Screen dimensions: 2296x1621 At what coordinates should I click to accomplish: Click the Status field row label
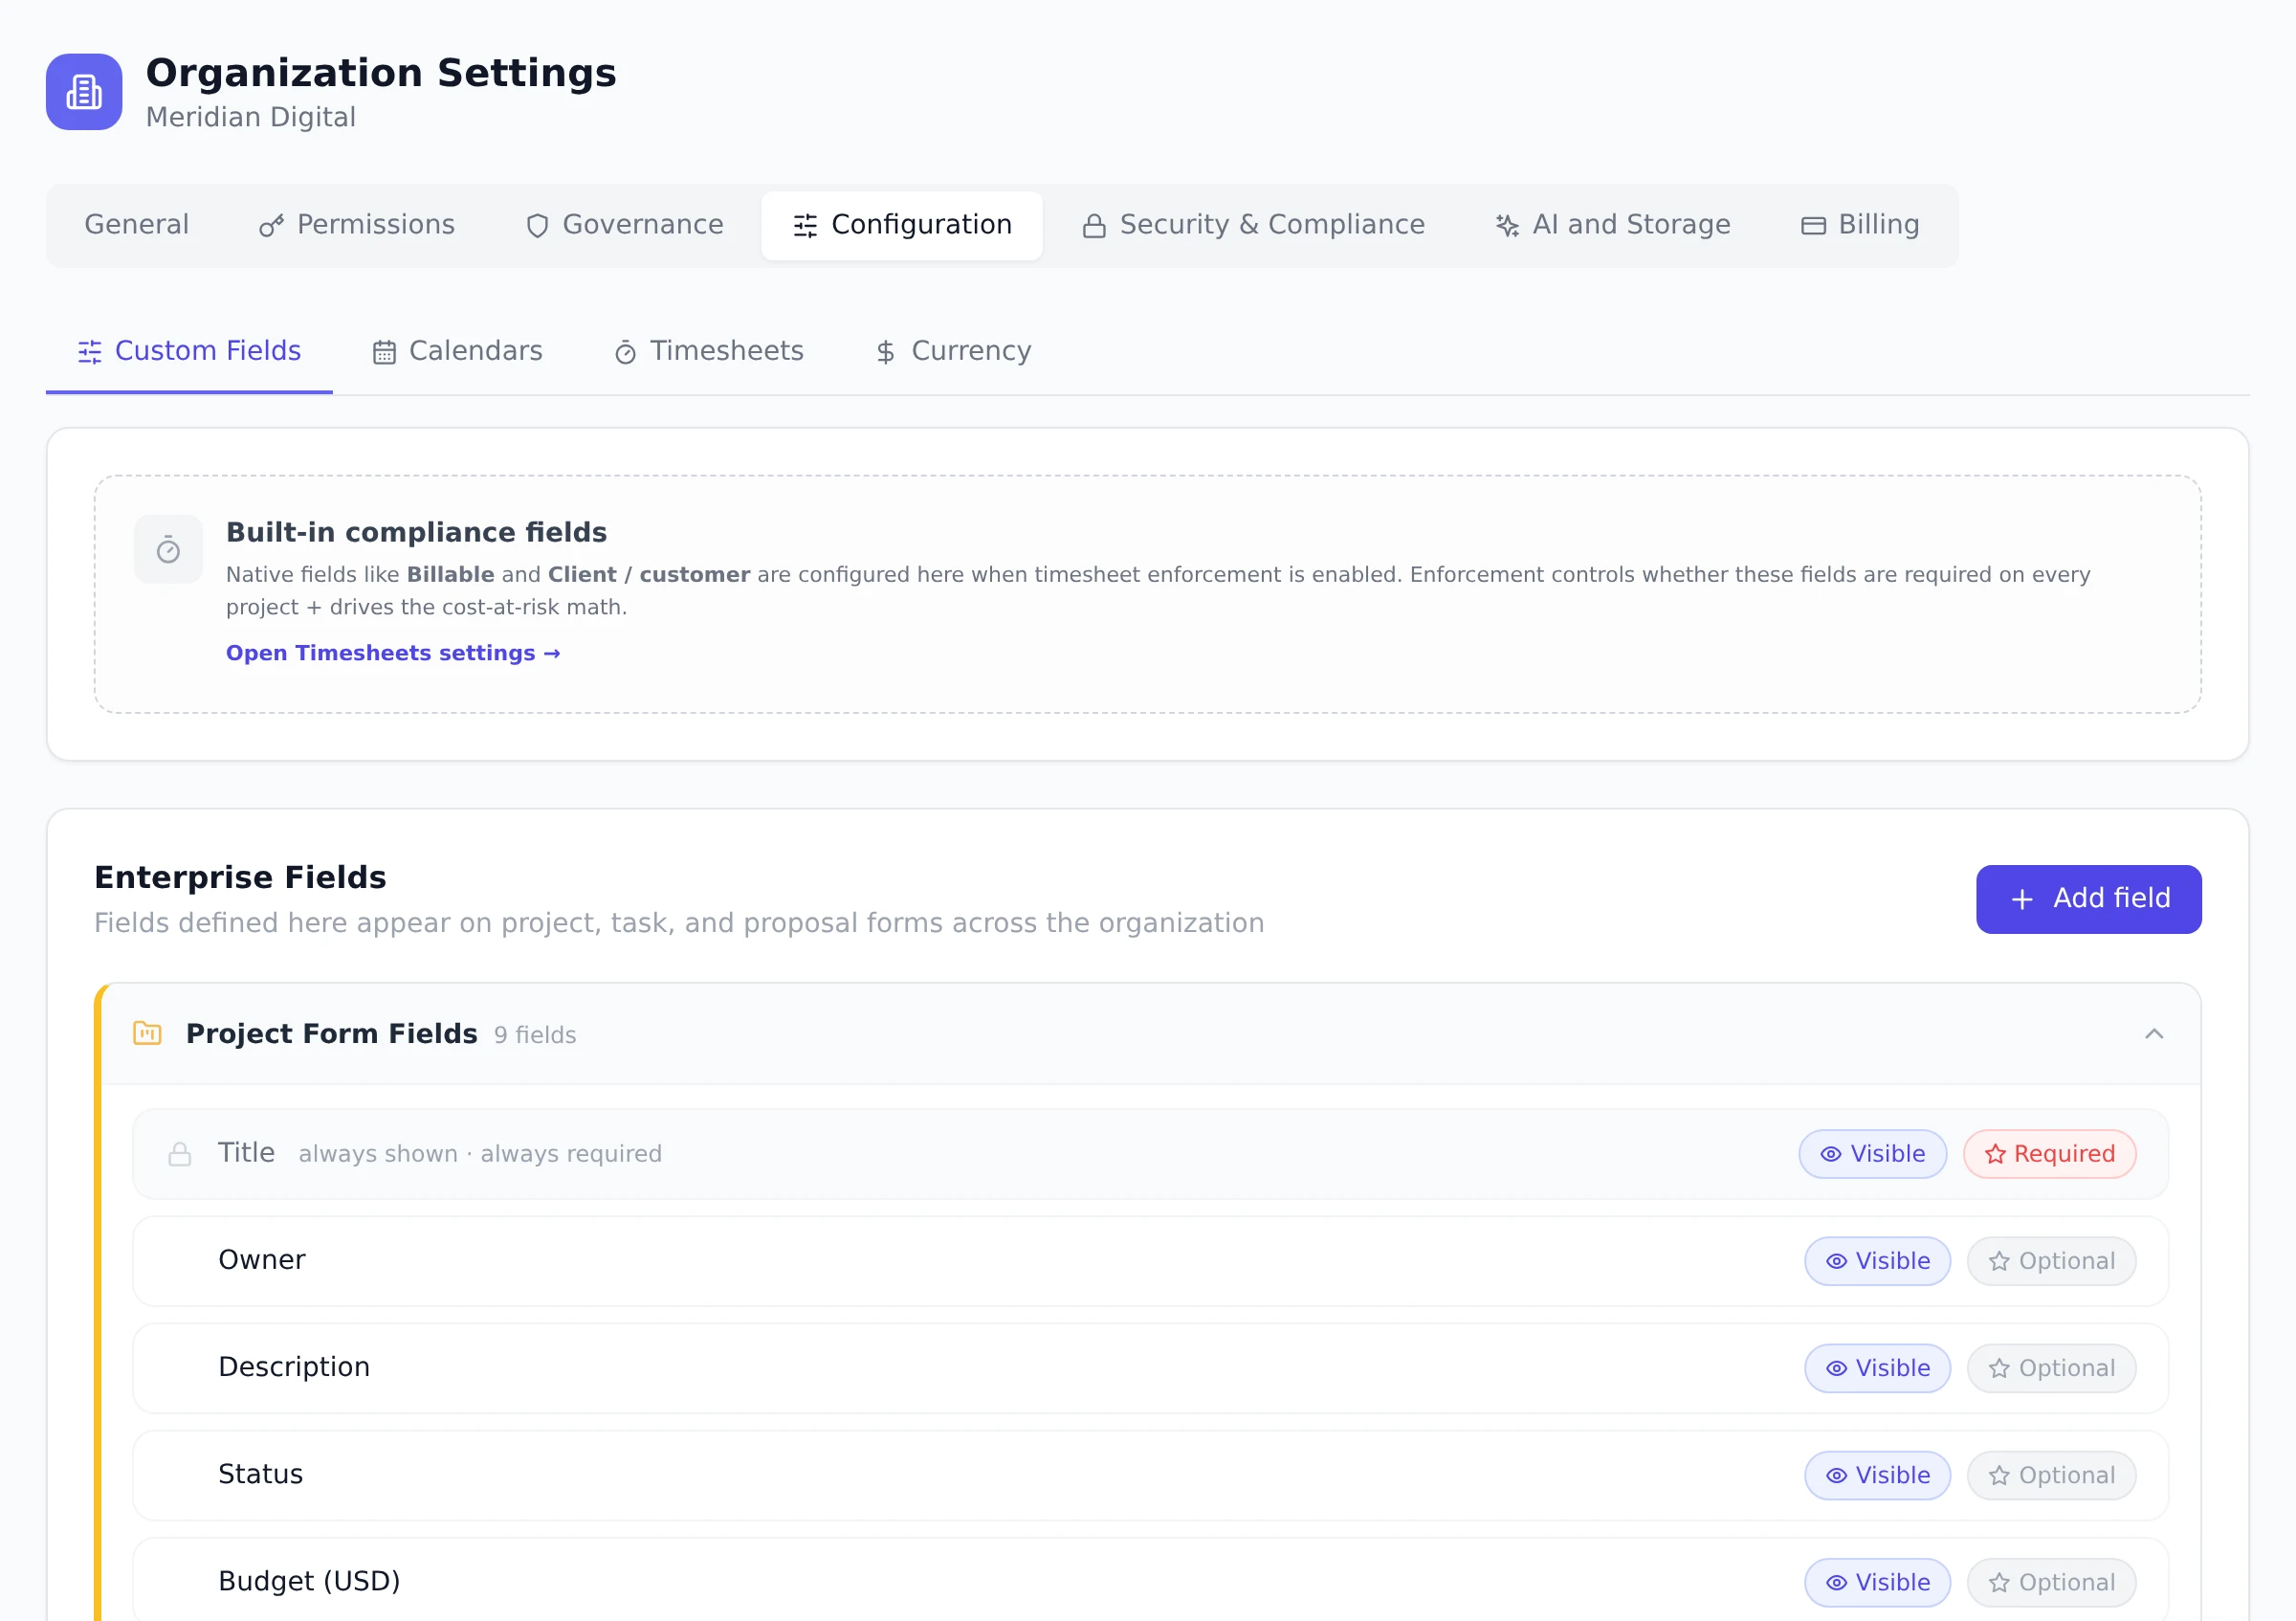click(x=260, y=1474)
